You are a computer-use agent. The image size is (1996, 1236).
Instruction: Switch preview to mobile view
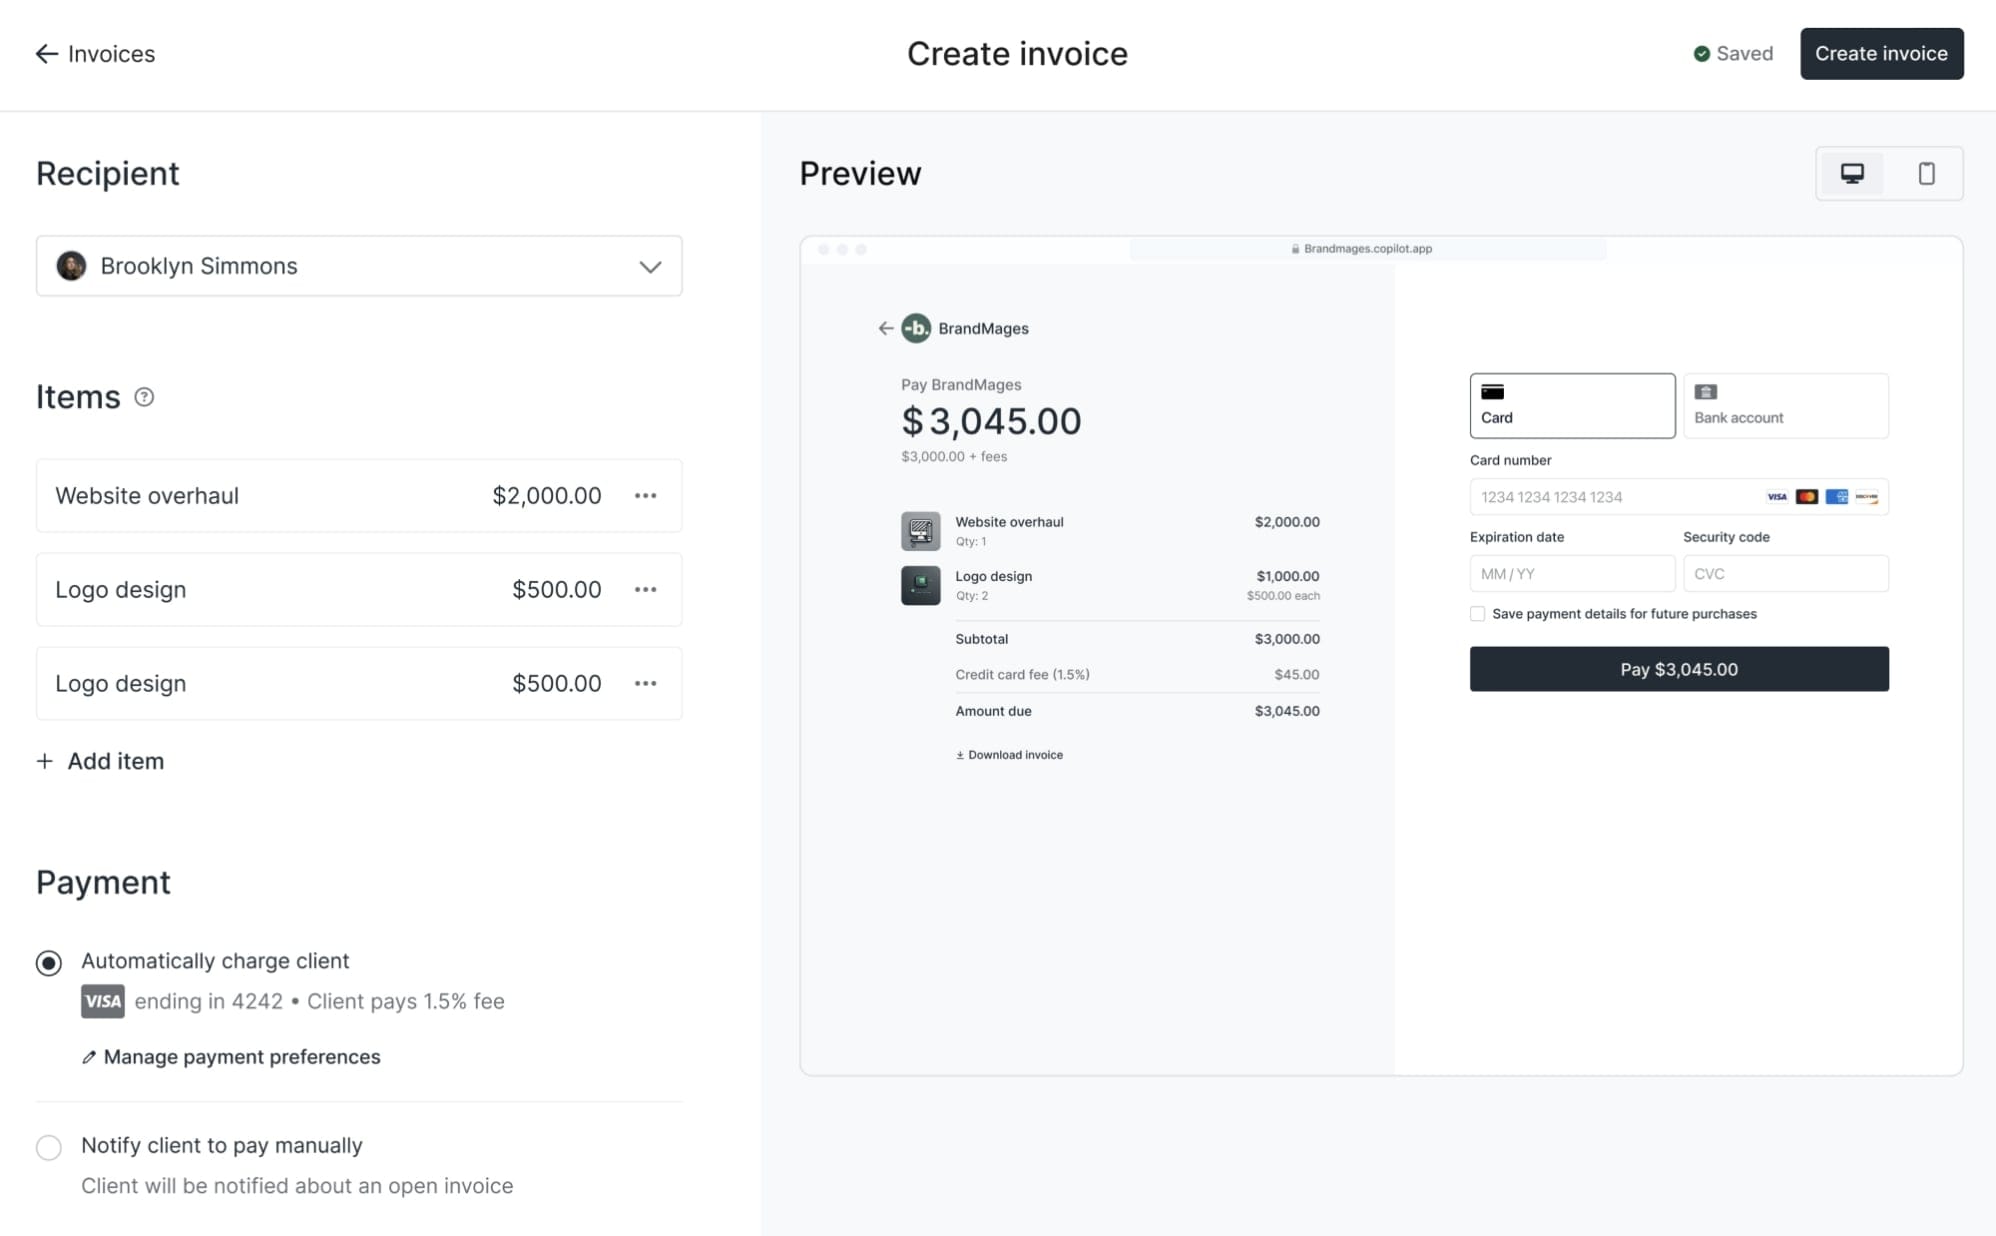[x=1925, y=173]
